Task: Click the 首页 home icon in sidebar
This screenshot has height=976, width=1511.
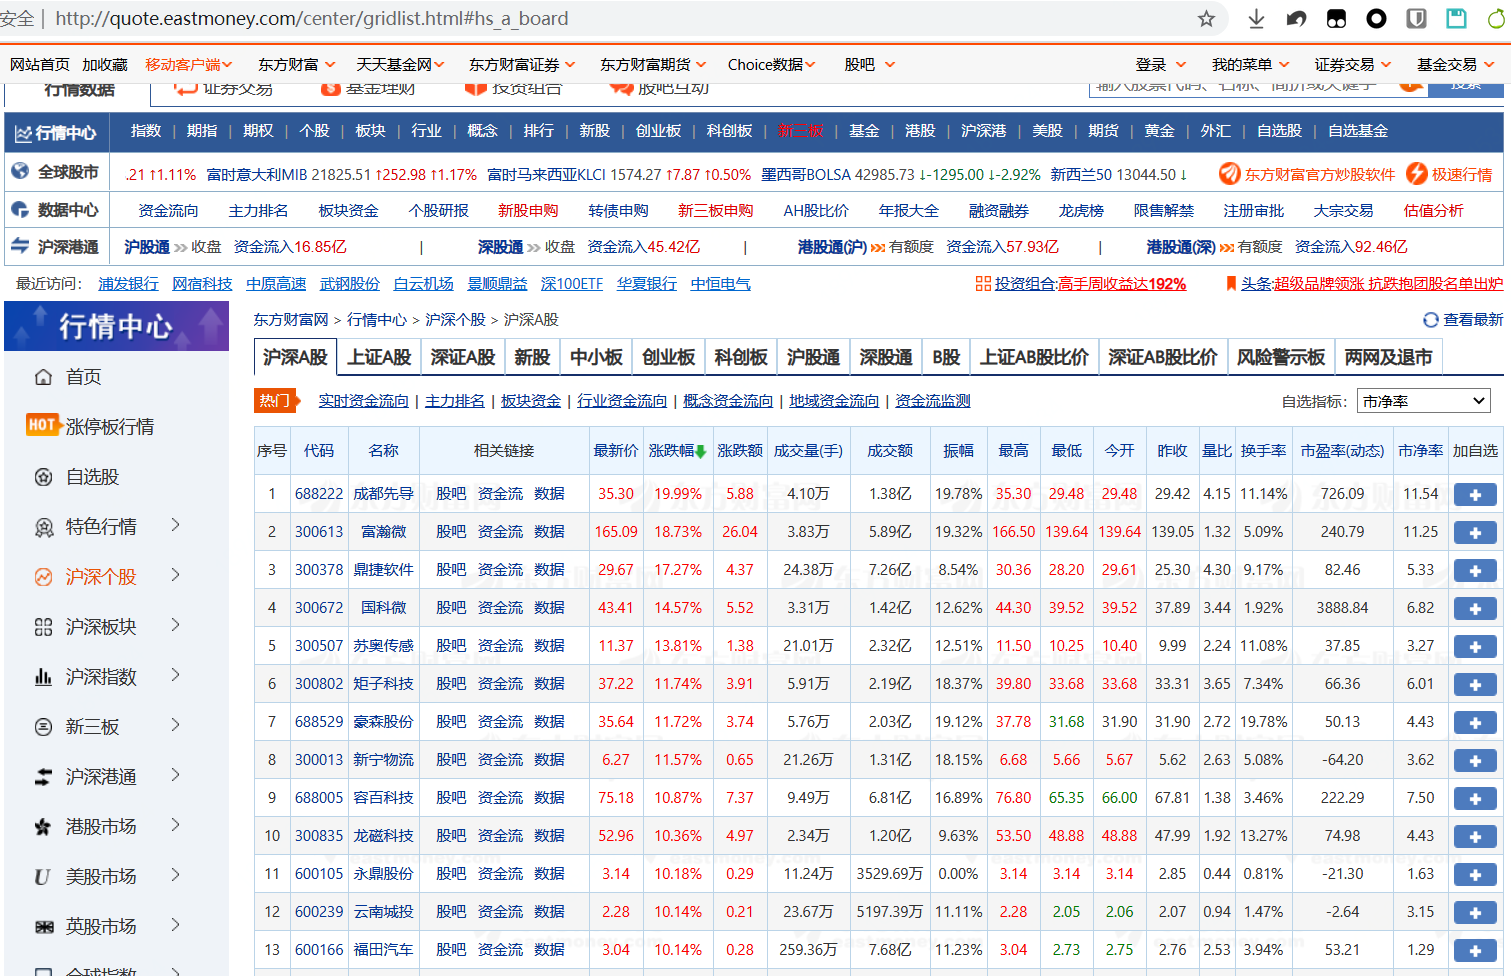Action: (x=43, y=377)
